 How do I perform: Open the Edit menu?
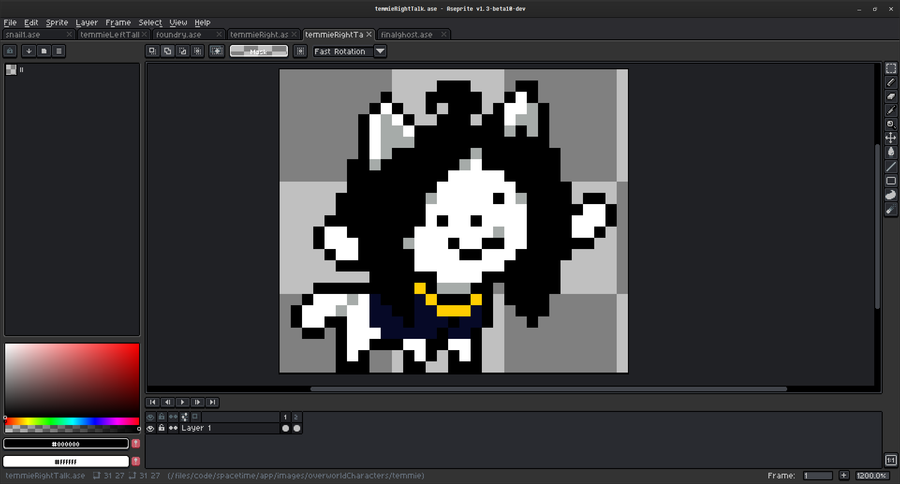tap(31, 22)
